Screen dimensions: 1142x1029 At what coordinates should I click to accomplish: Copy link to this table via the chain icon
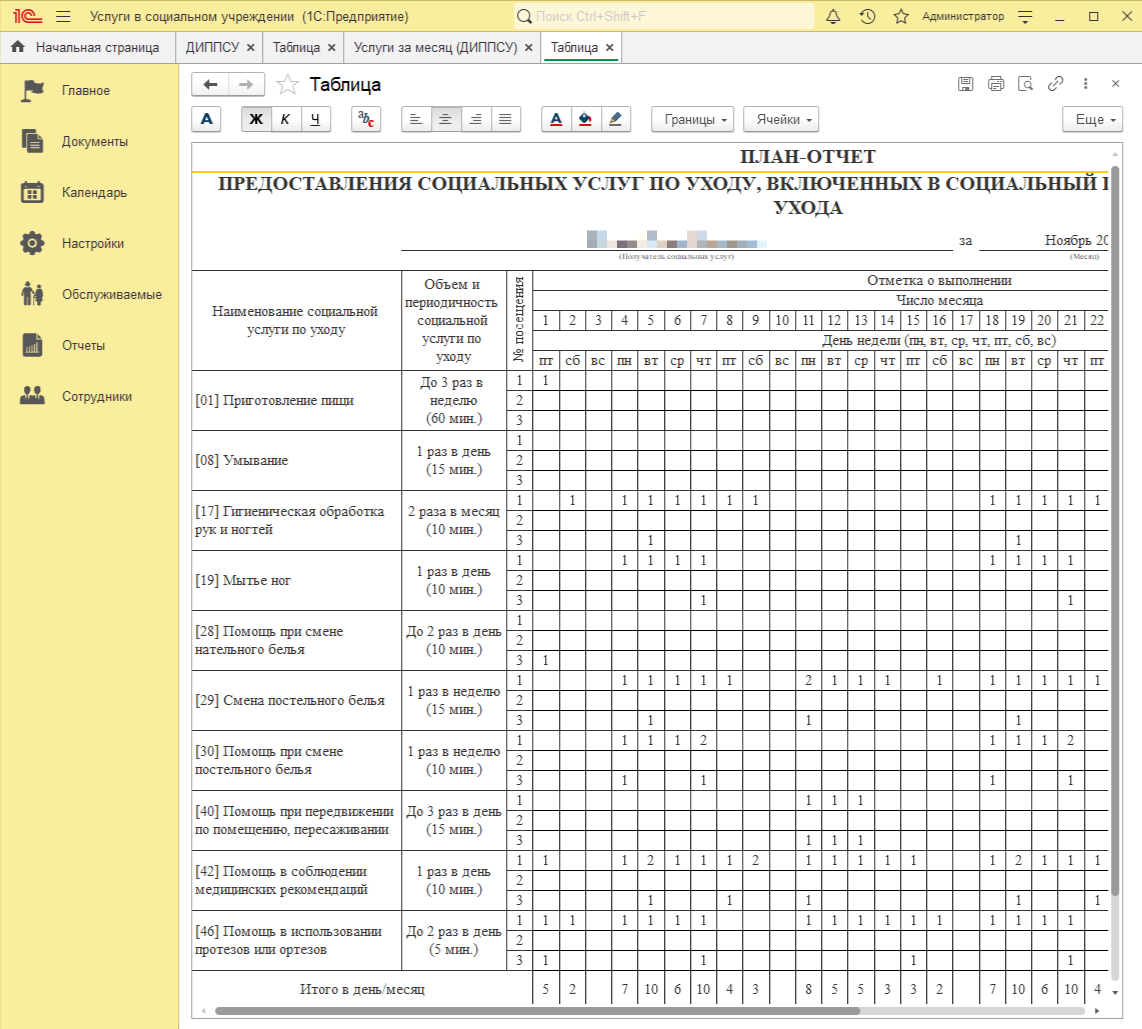tap(1055, 85)
